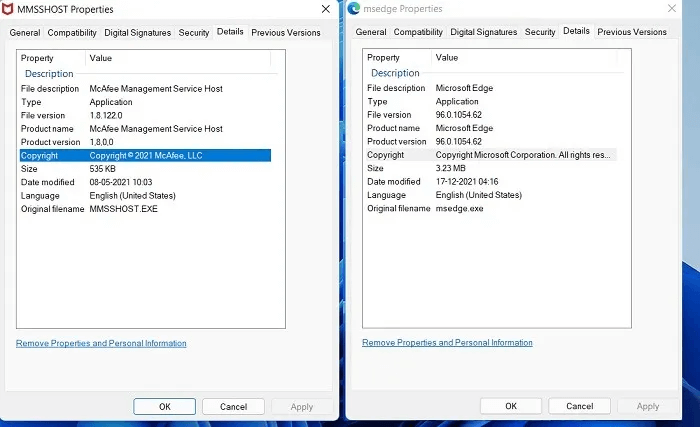Screen dimensions: 700x427
Task: Cancel the msedge Properties dialog
Action: (x=579, y=406)
